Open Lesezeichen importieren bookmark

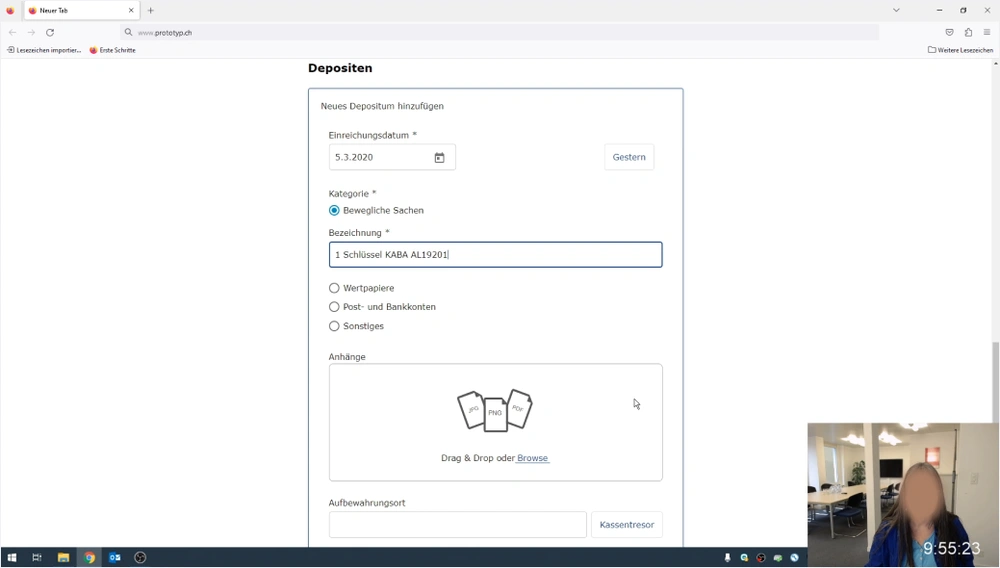pos(44,50)
